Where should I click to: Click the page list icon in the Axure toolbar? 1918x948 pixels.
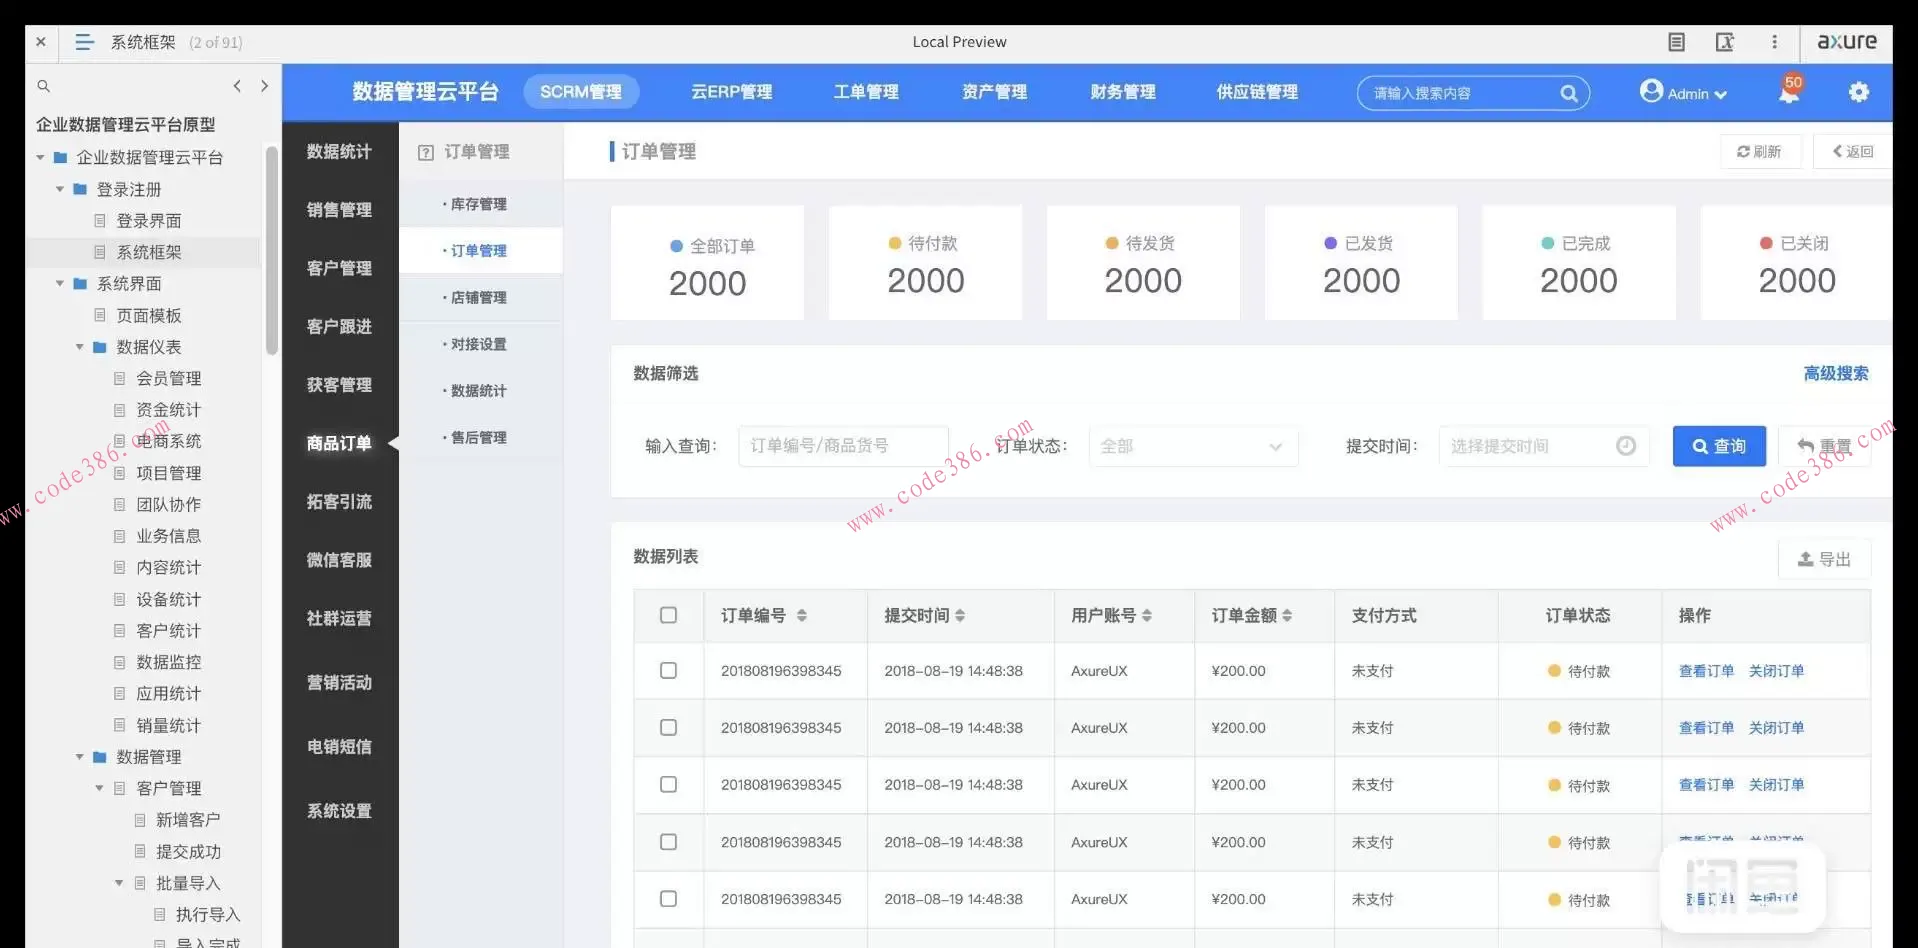[x=1676, y=42]
